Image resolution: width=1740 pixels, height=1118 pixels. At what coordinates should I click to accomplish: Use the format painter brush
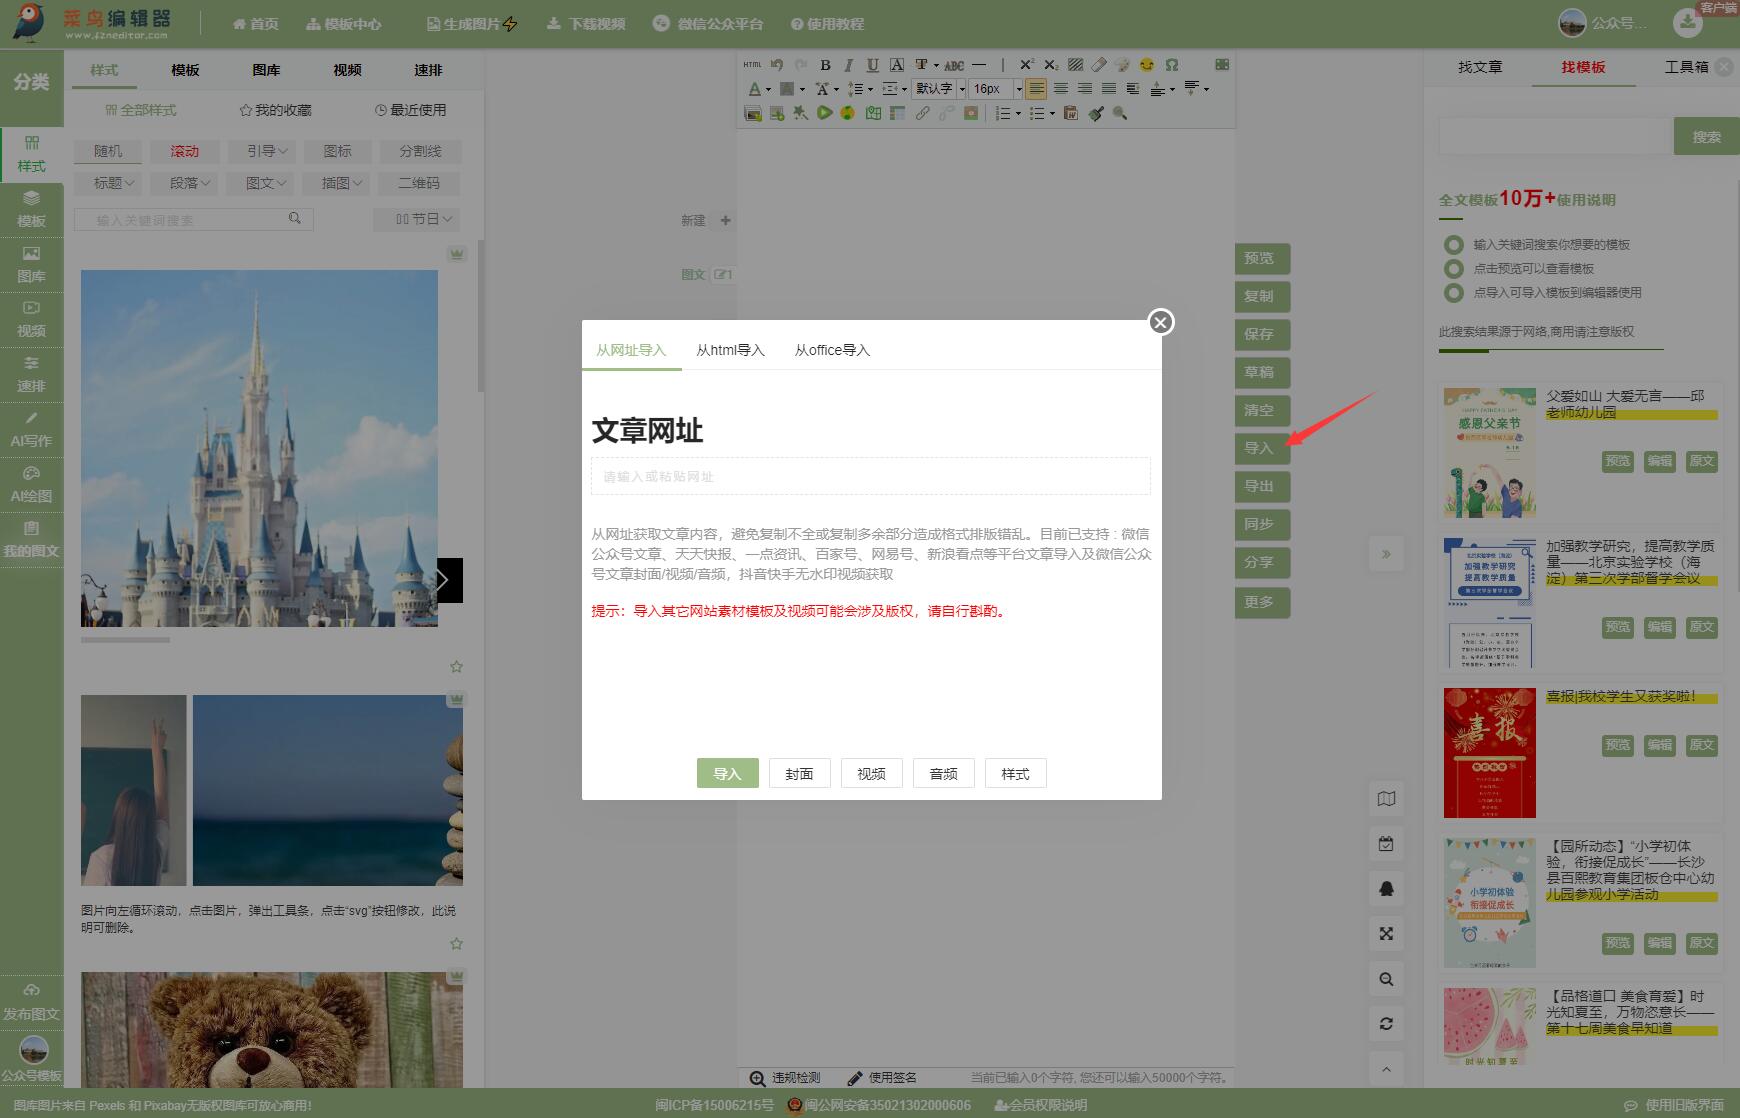tap(1096, 113)
